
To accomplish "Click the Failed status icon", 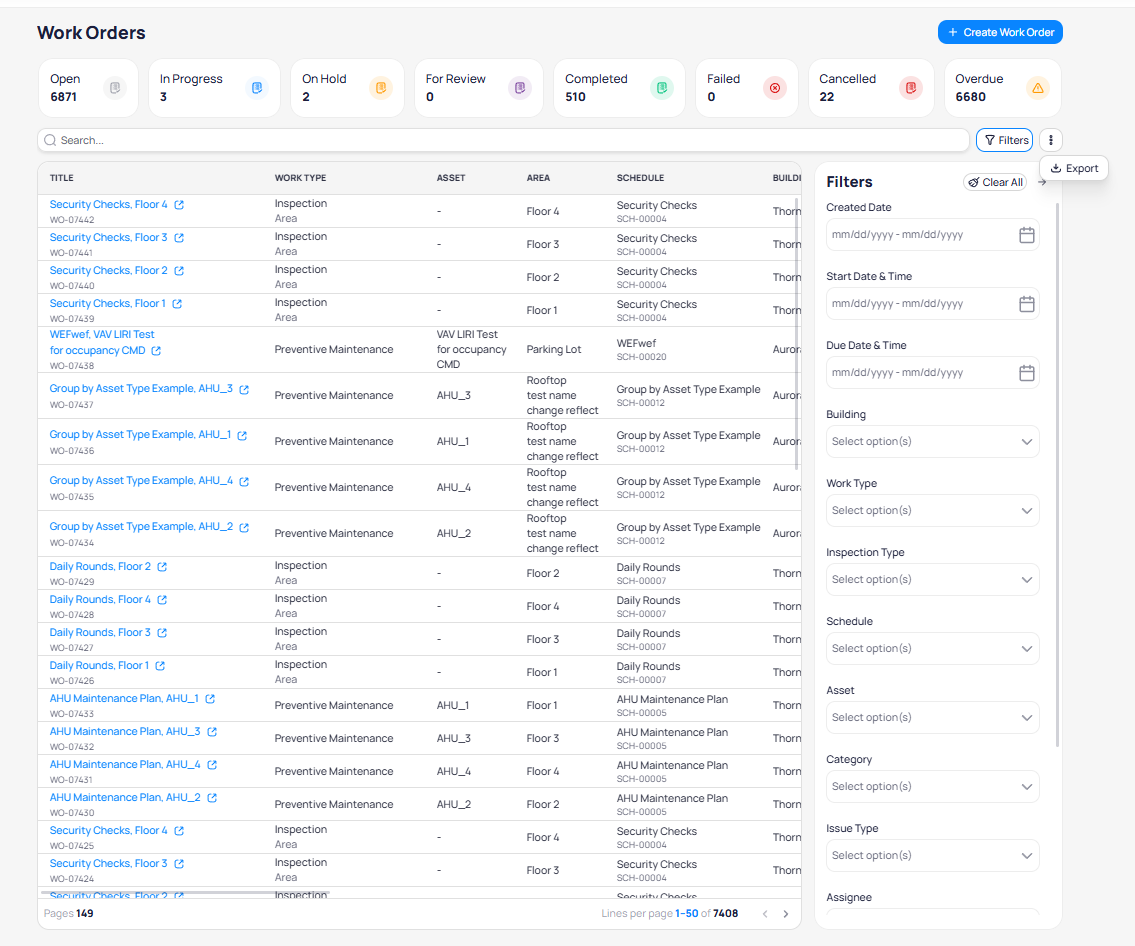I will pos(774,88).
